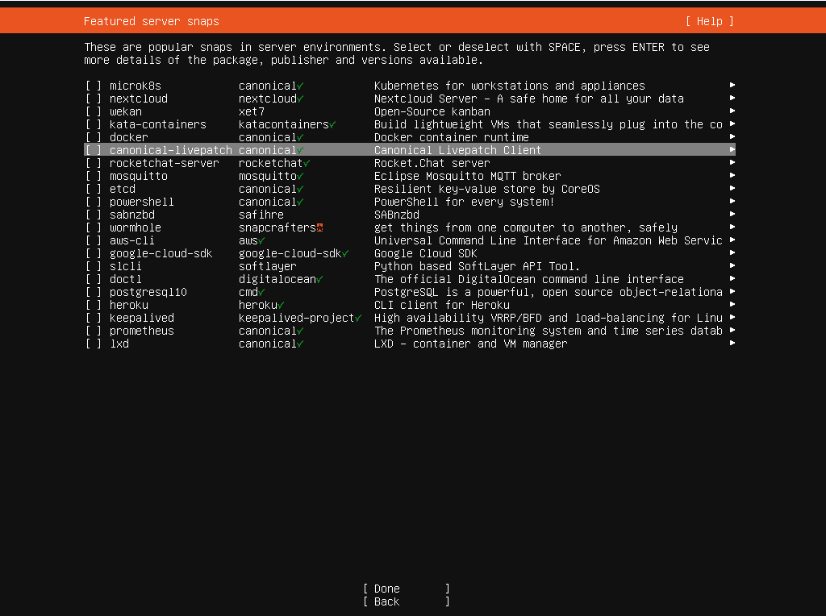This screenshot has height=616, width=826.
Task: Click the verified checkmark beside cmd publisher
Action: [x=261, y=292]
